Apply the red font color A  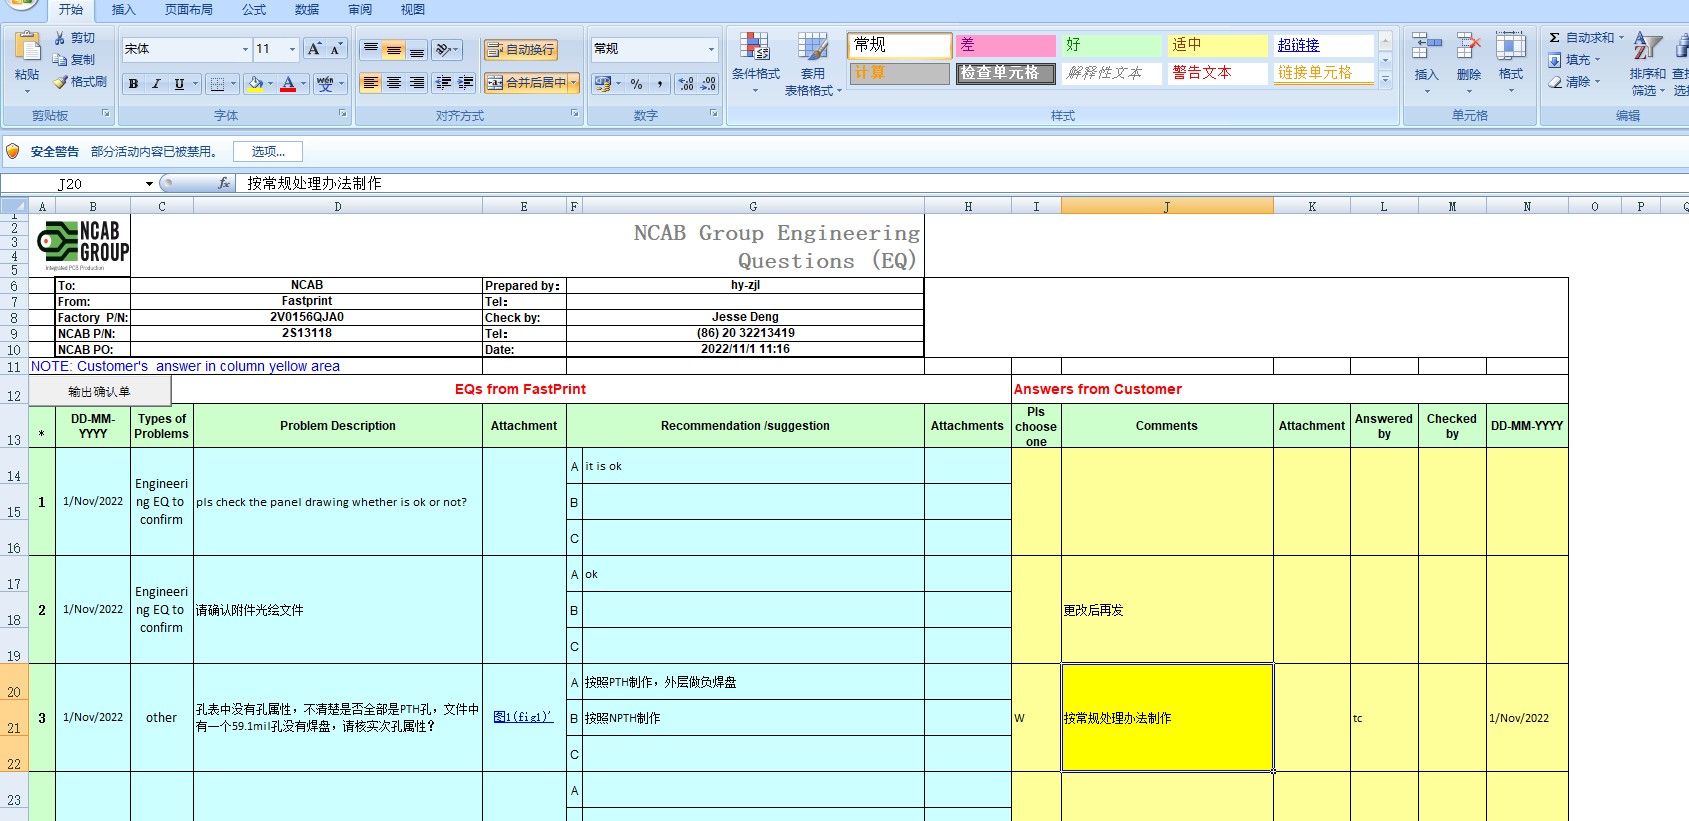288,84
